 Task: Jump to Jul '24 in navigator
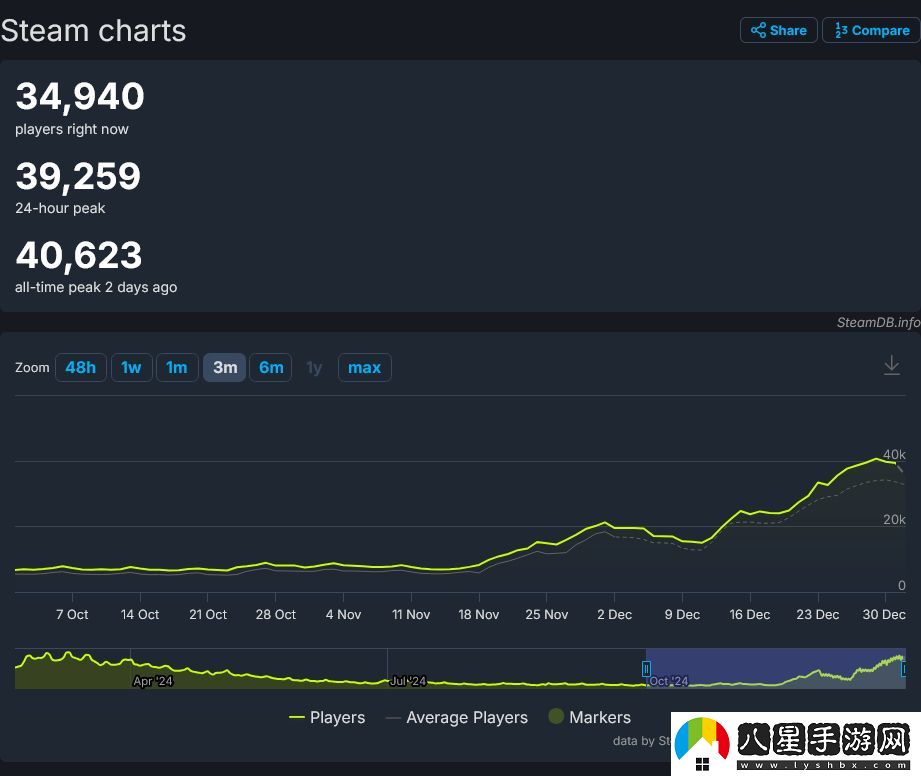pos(408,681)
